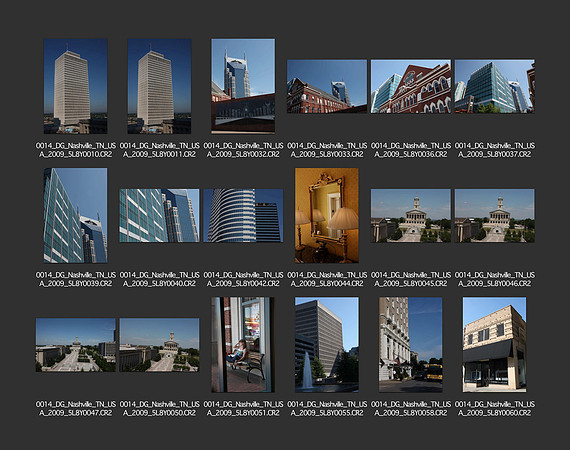Screen dimensions: 570x450
Task: Open the twin-spire skyscraper thumbnail 5L8Y0032
Action: (x=243, y=86)
